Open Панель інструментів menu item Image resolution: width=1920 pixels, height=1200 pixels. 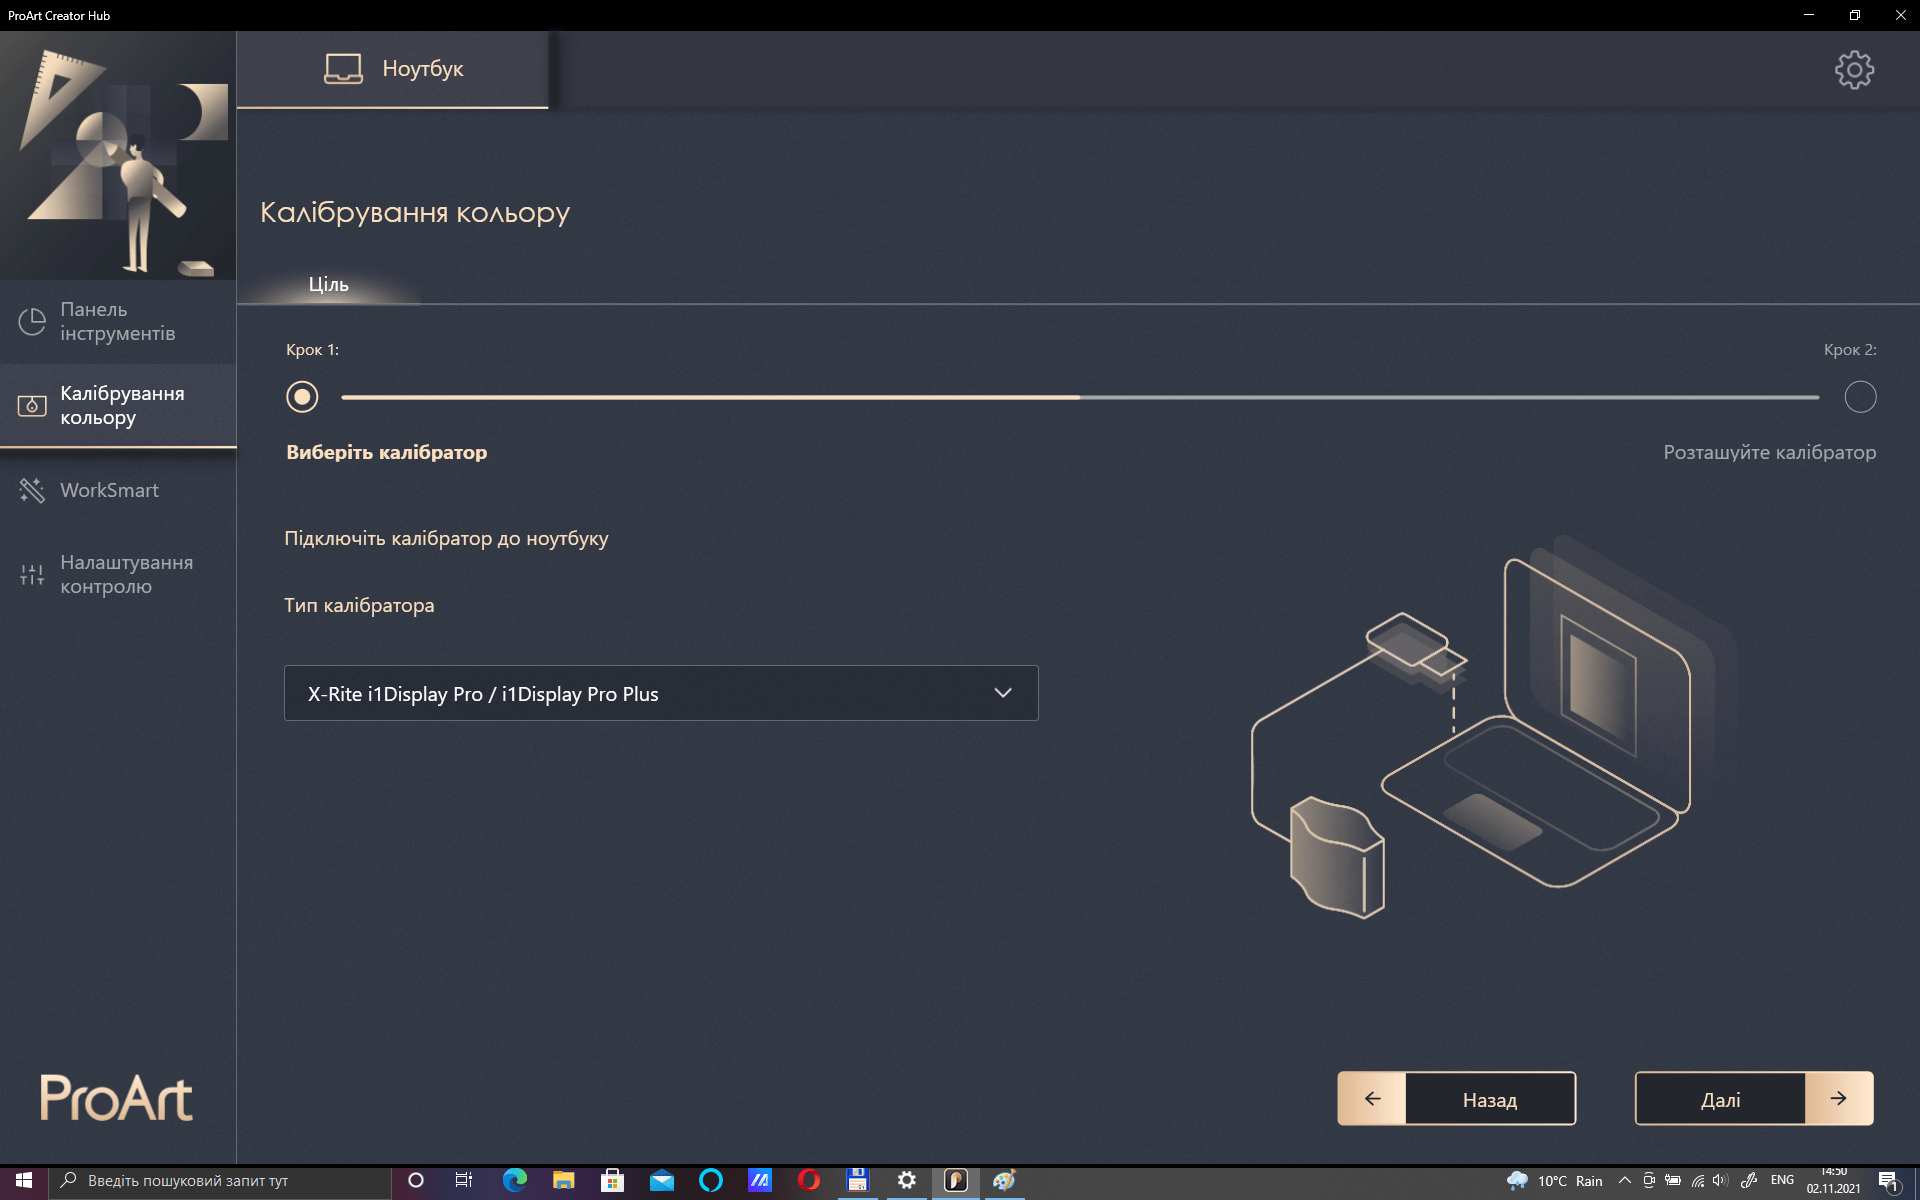(x=117, y=322)
